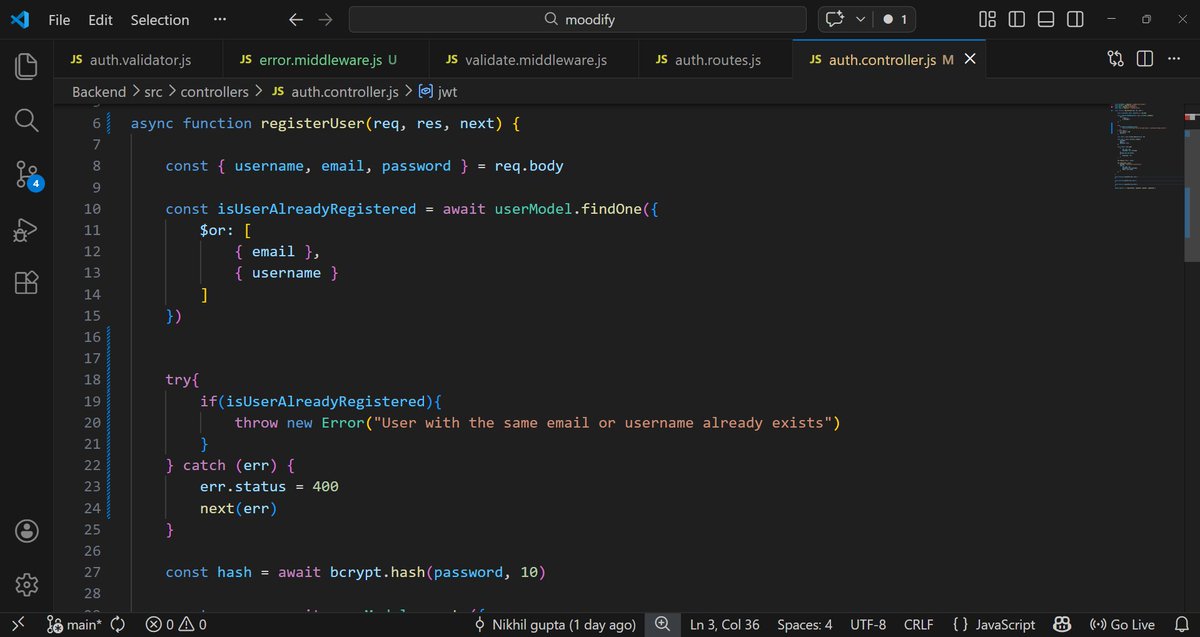The image size is (1200, 637).
Task: Open the Customize Layout icon
Action: coord(987,19)
